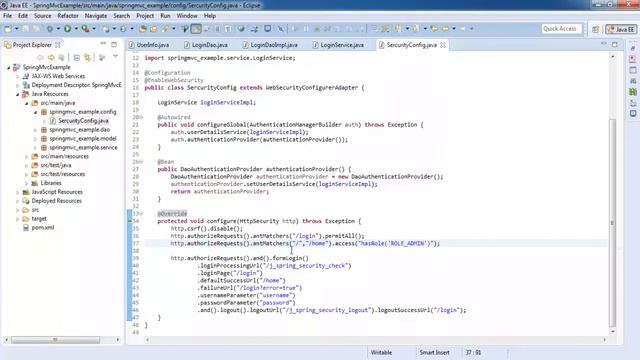Click the Run External Tools toolbar icon
The height and width of the screenshot is (360, 640).
[x=85, y=29]
